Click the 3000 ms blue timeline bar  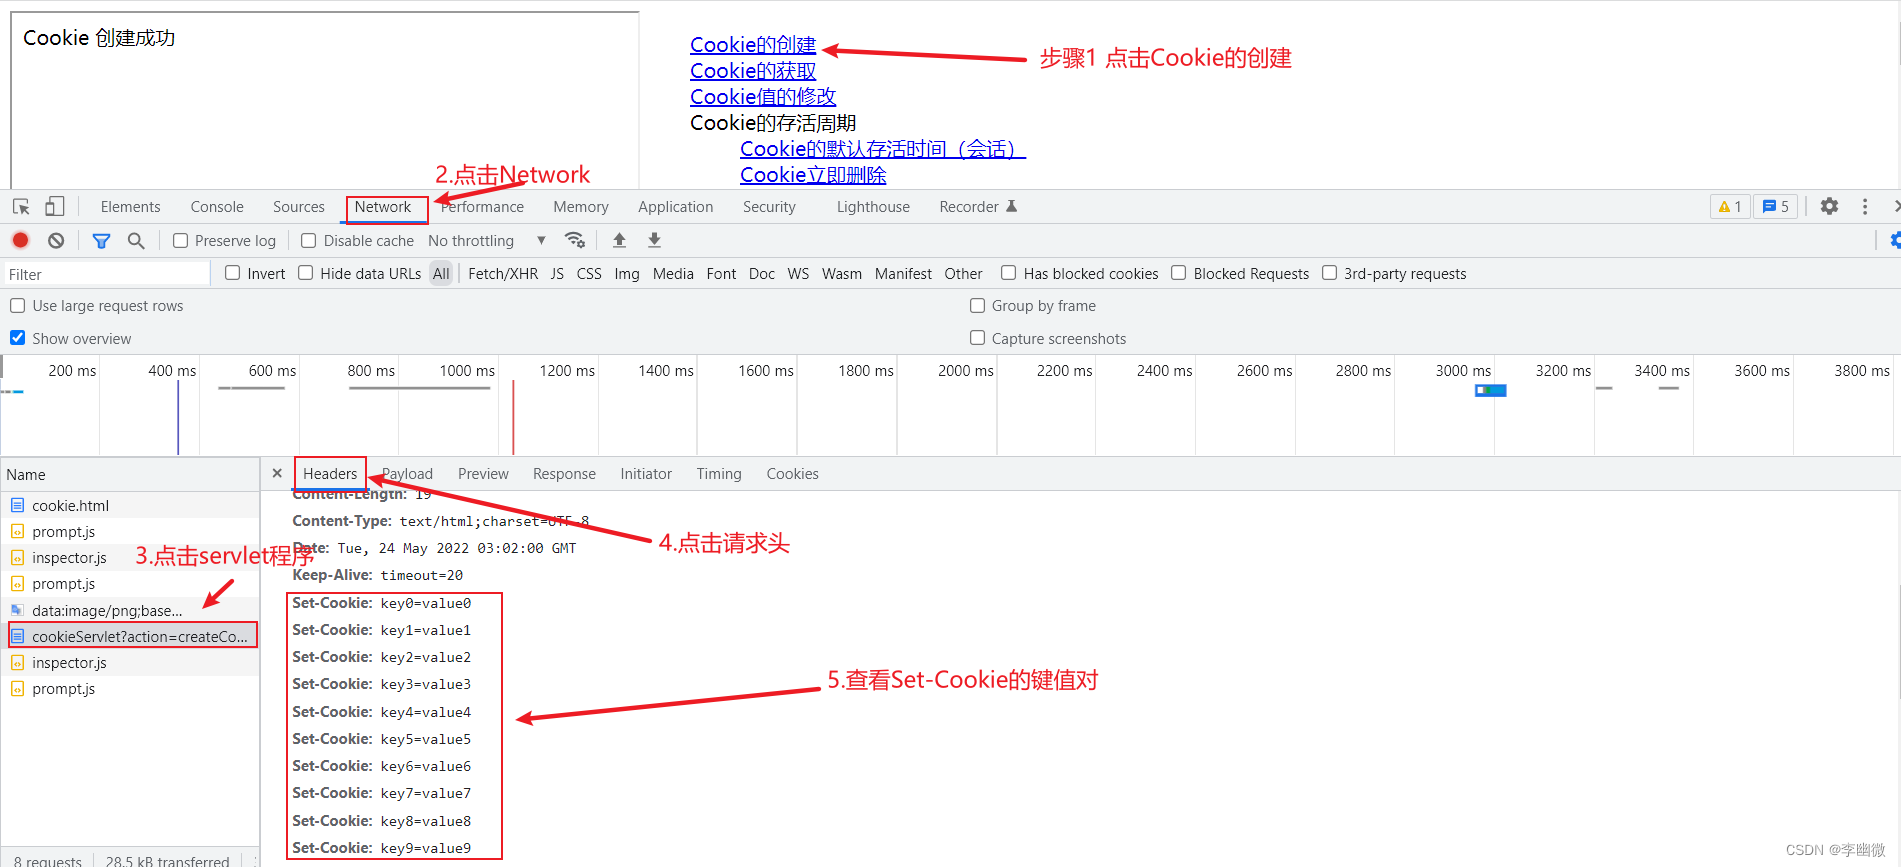pos(1491,390)
